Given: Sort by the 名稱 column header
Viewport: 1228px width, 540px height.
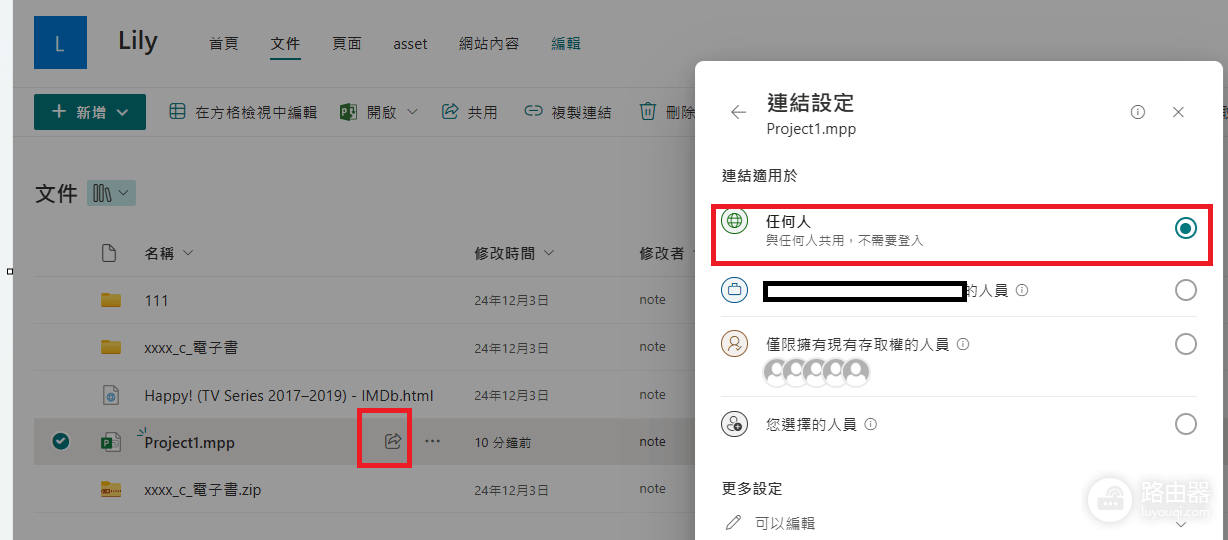Looking at the screenshot, I should pyautogui.click(x=169, y=253).
